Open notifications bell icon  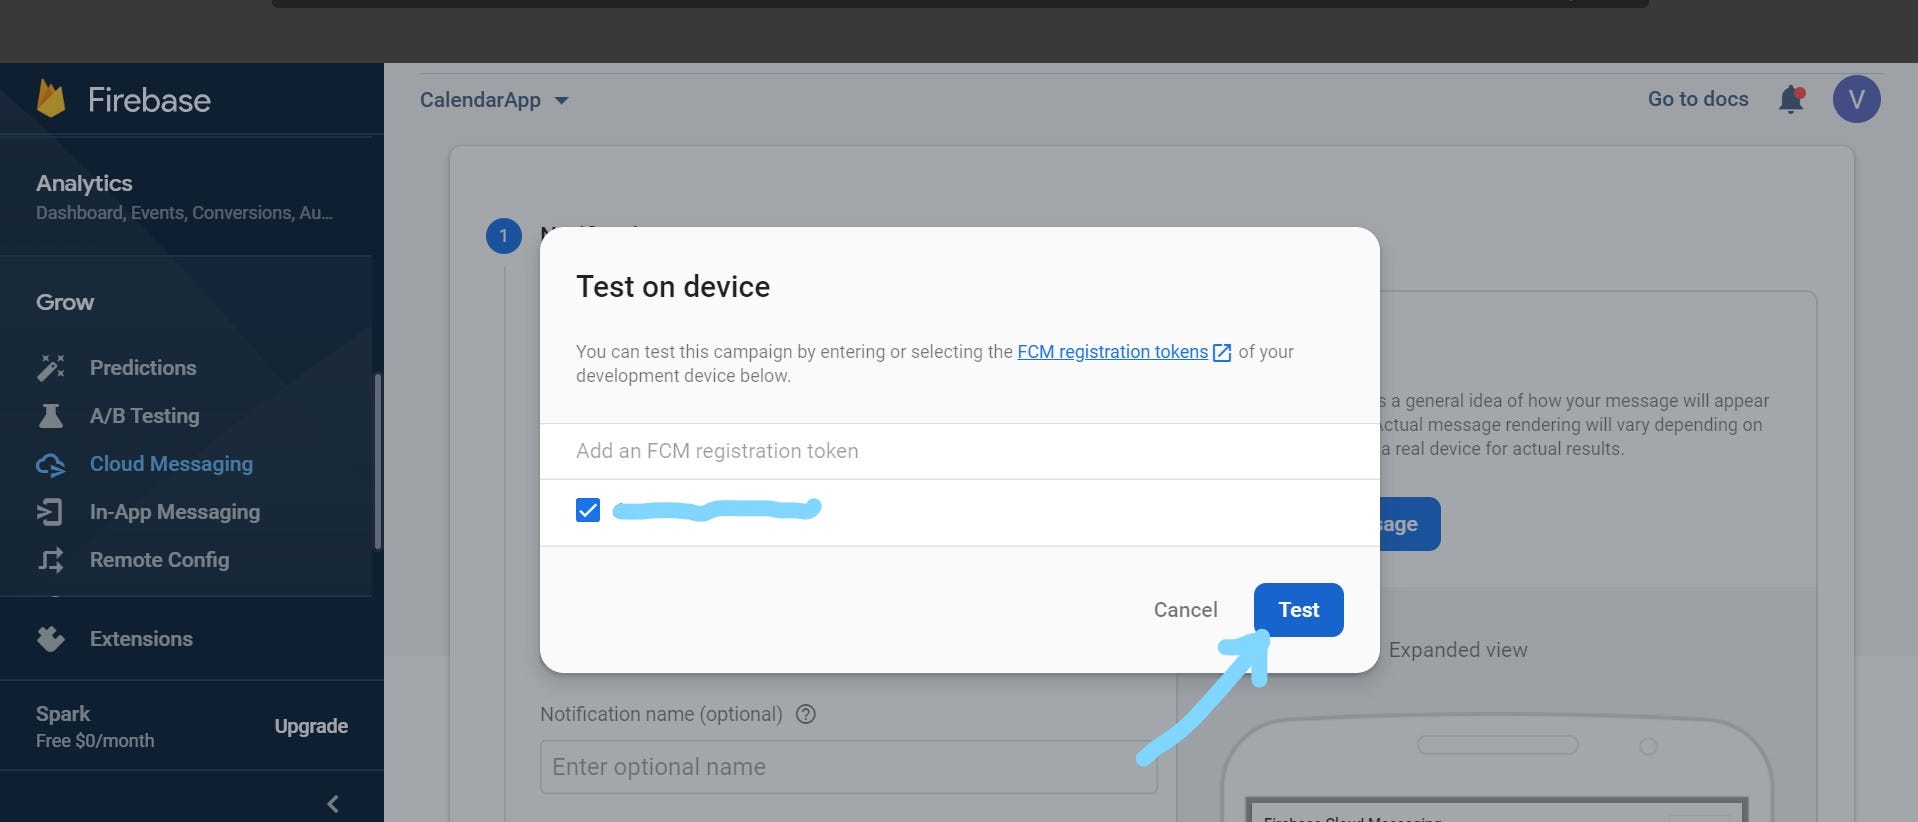1791,99
